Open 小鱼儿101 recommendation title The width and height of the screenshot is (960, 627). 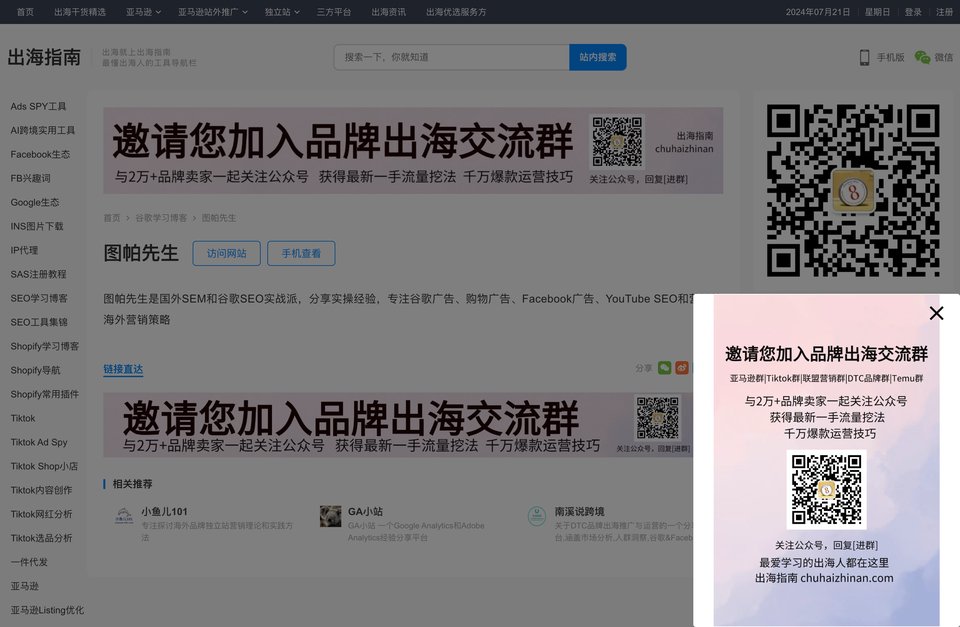coord(164,511)
